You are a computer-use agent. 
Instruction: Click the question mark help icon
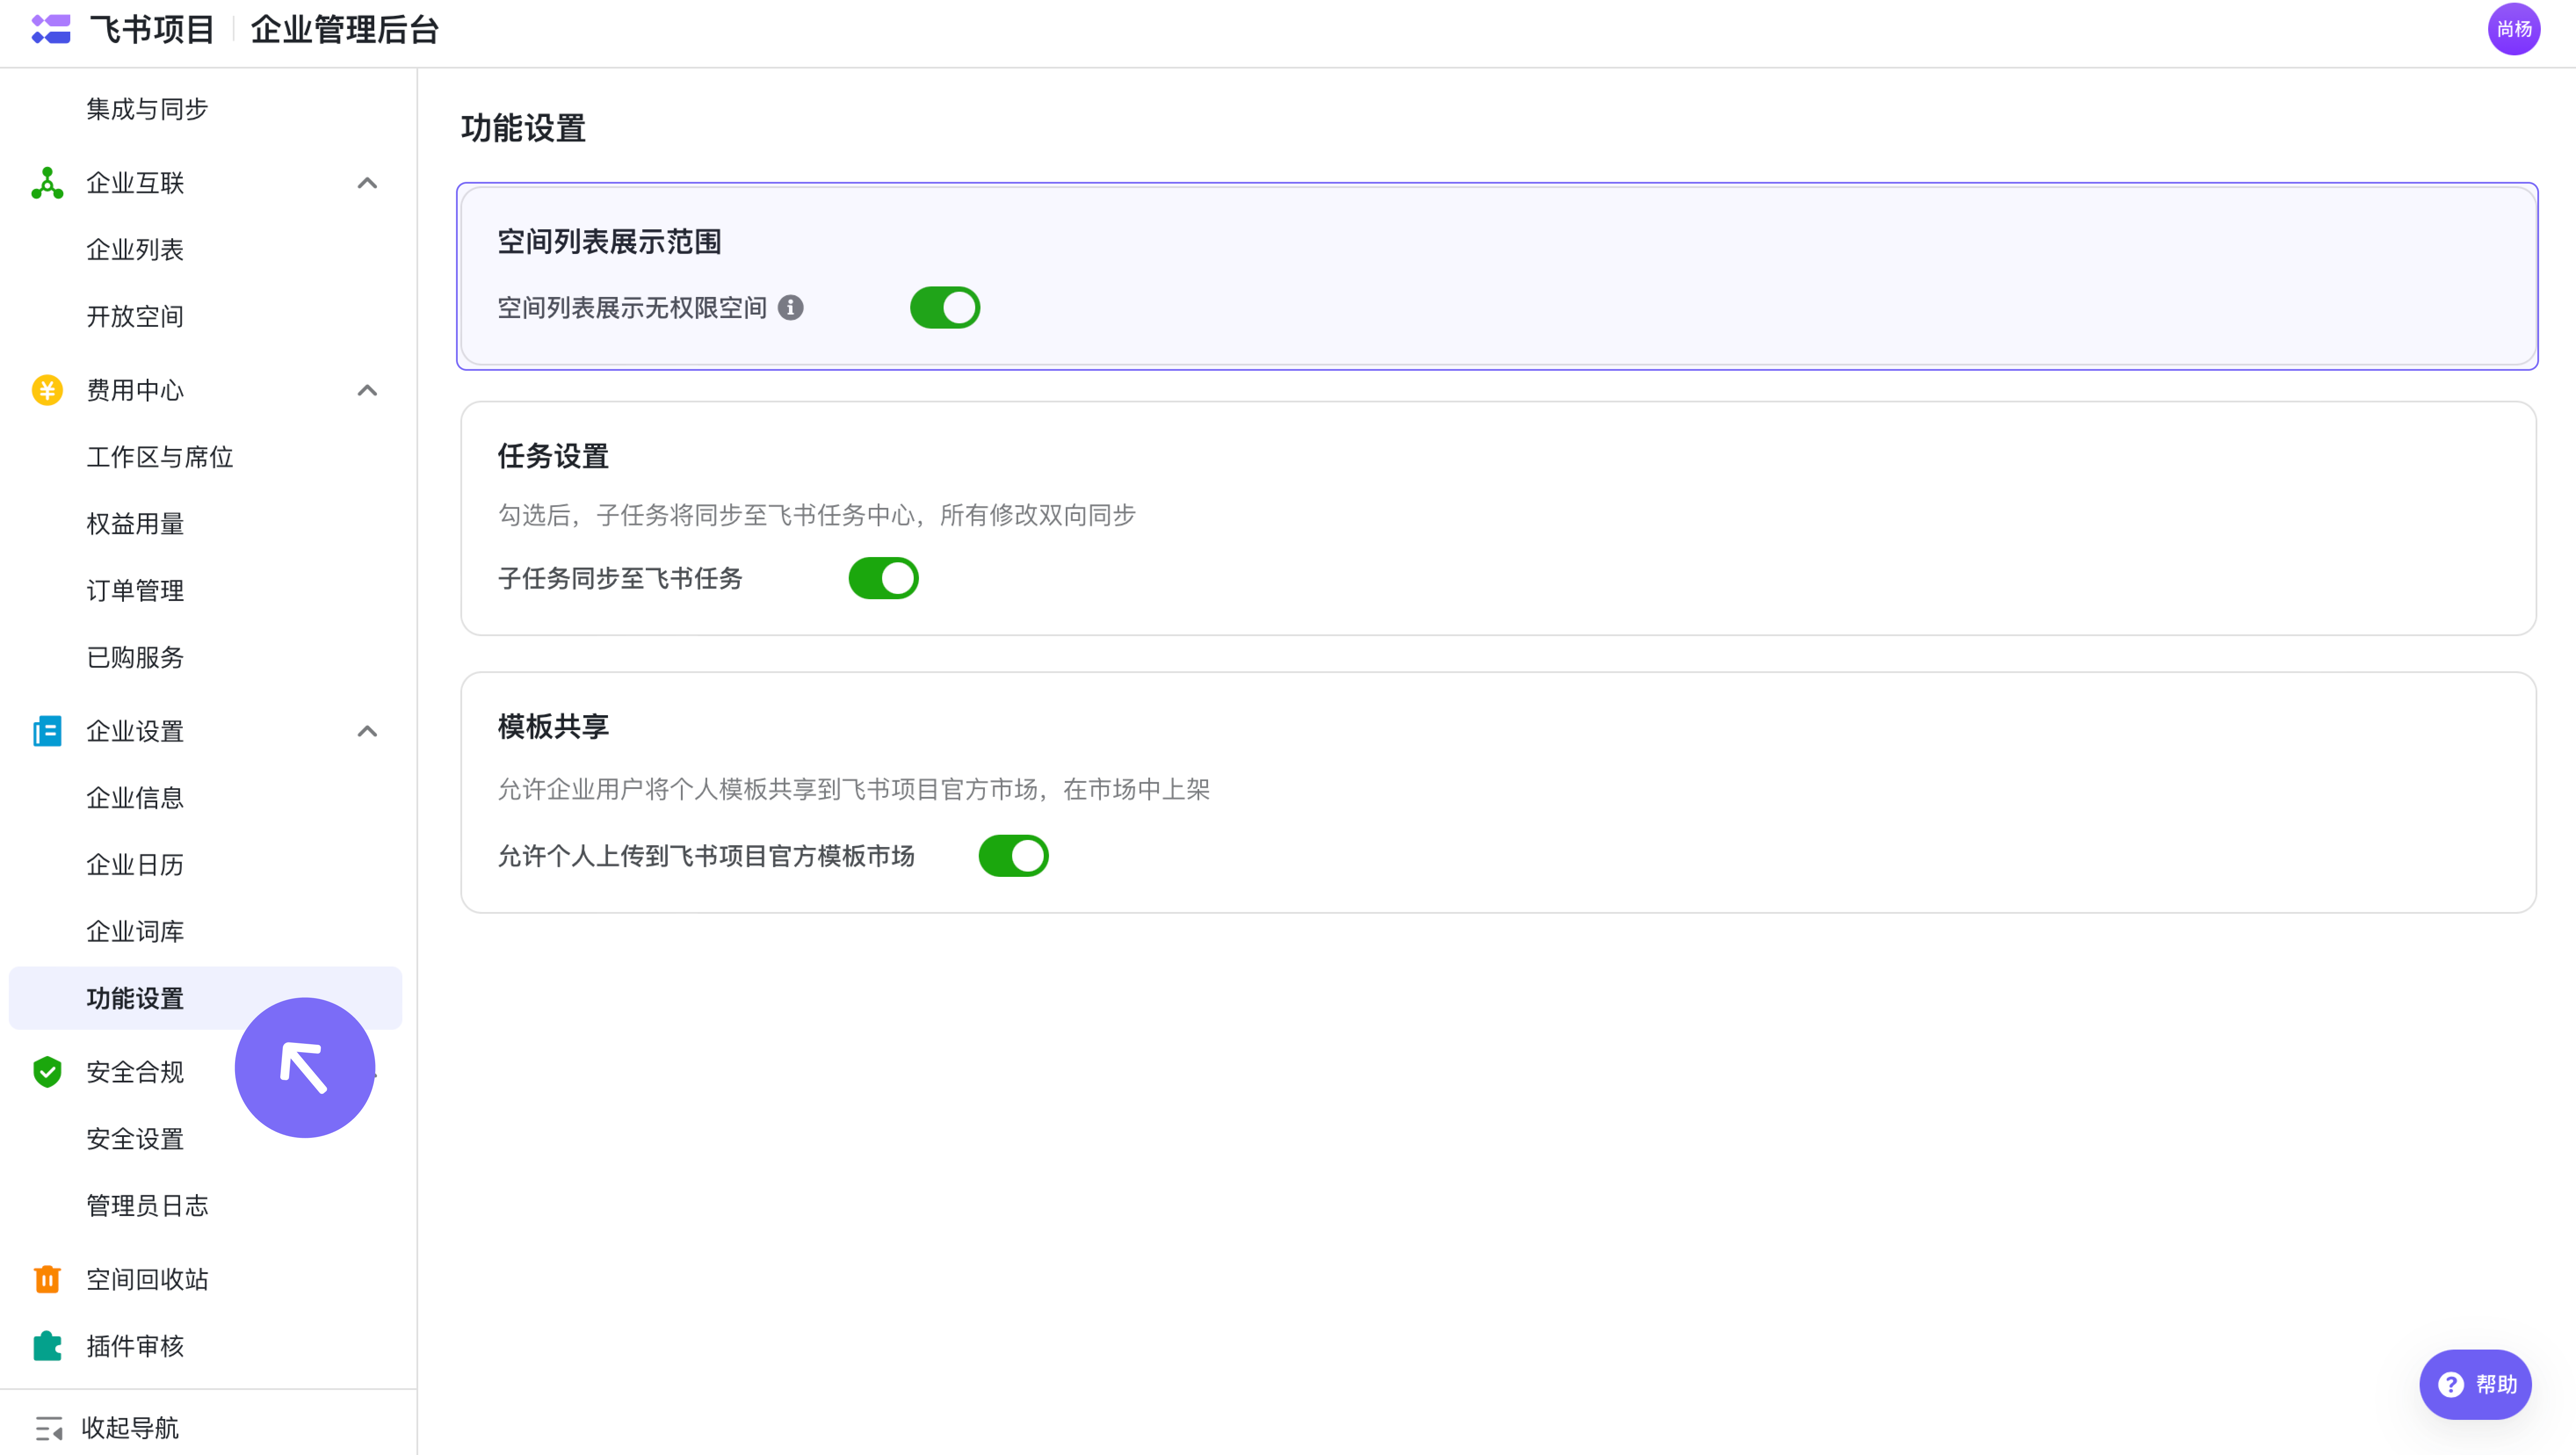point(2451,1385)
